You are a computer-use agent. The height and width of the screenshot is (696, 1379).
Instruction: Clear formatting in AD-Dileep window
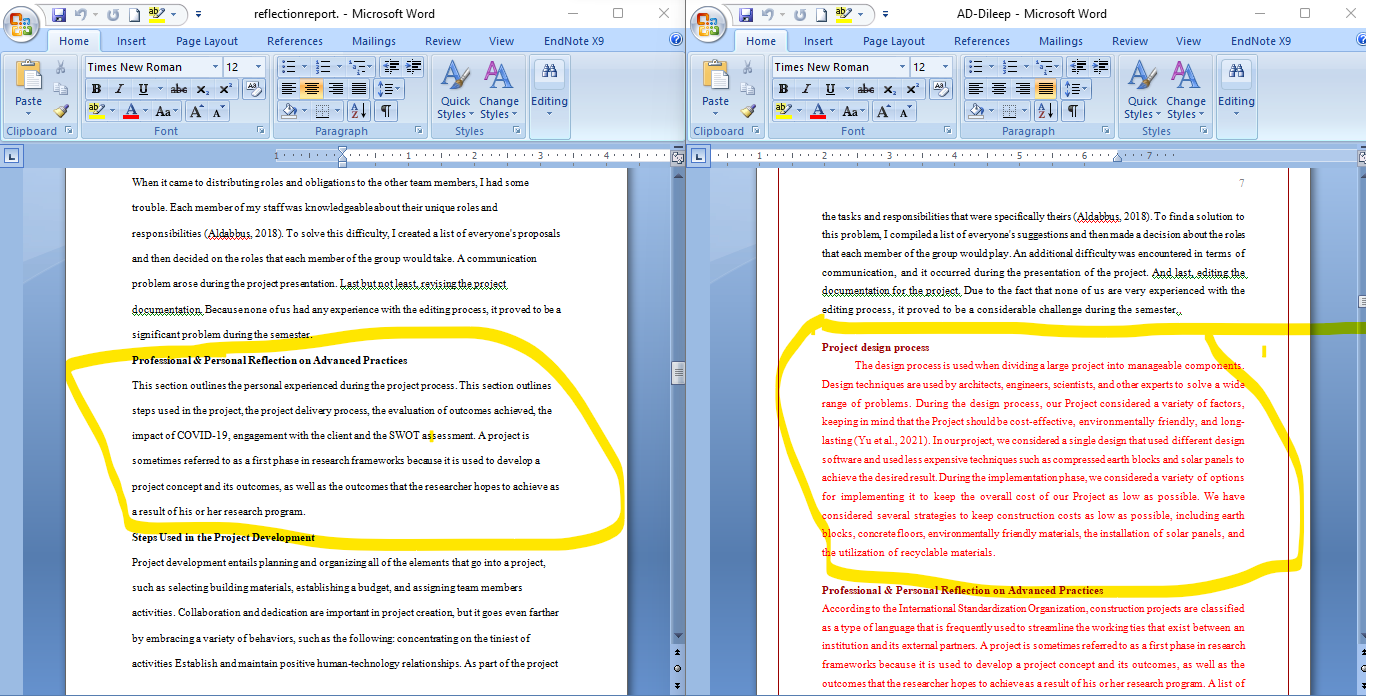pos(941,89)
